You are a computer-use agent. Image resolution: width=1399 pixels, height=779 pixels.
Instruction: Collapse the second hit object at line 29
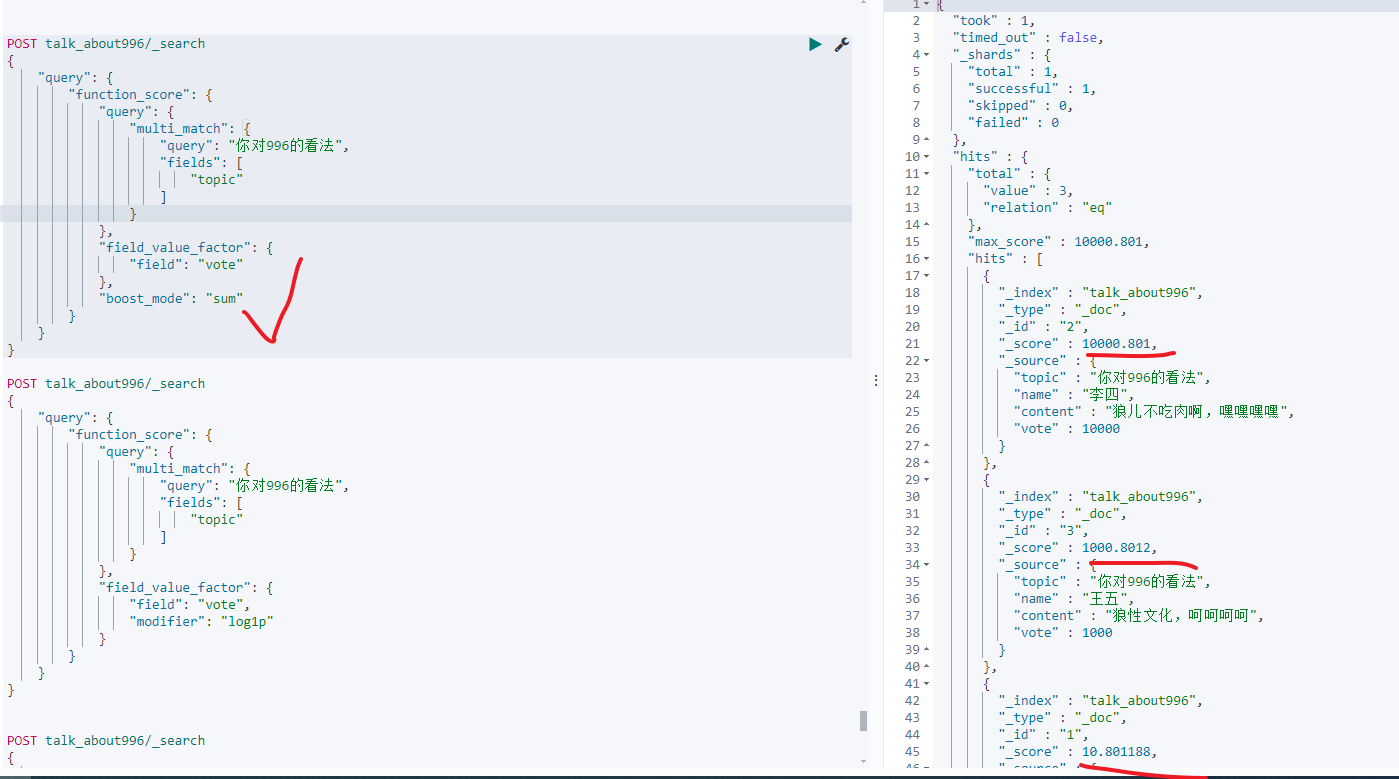pyautogui.click(x=926, y=479)
